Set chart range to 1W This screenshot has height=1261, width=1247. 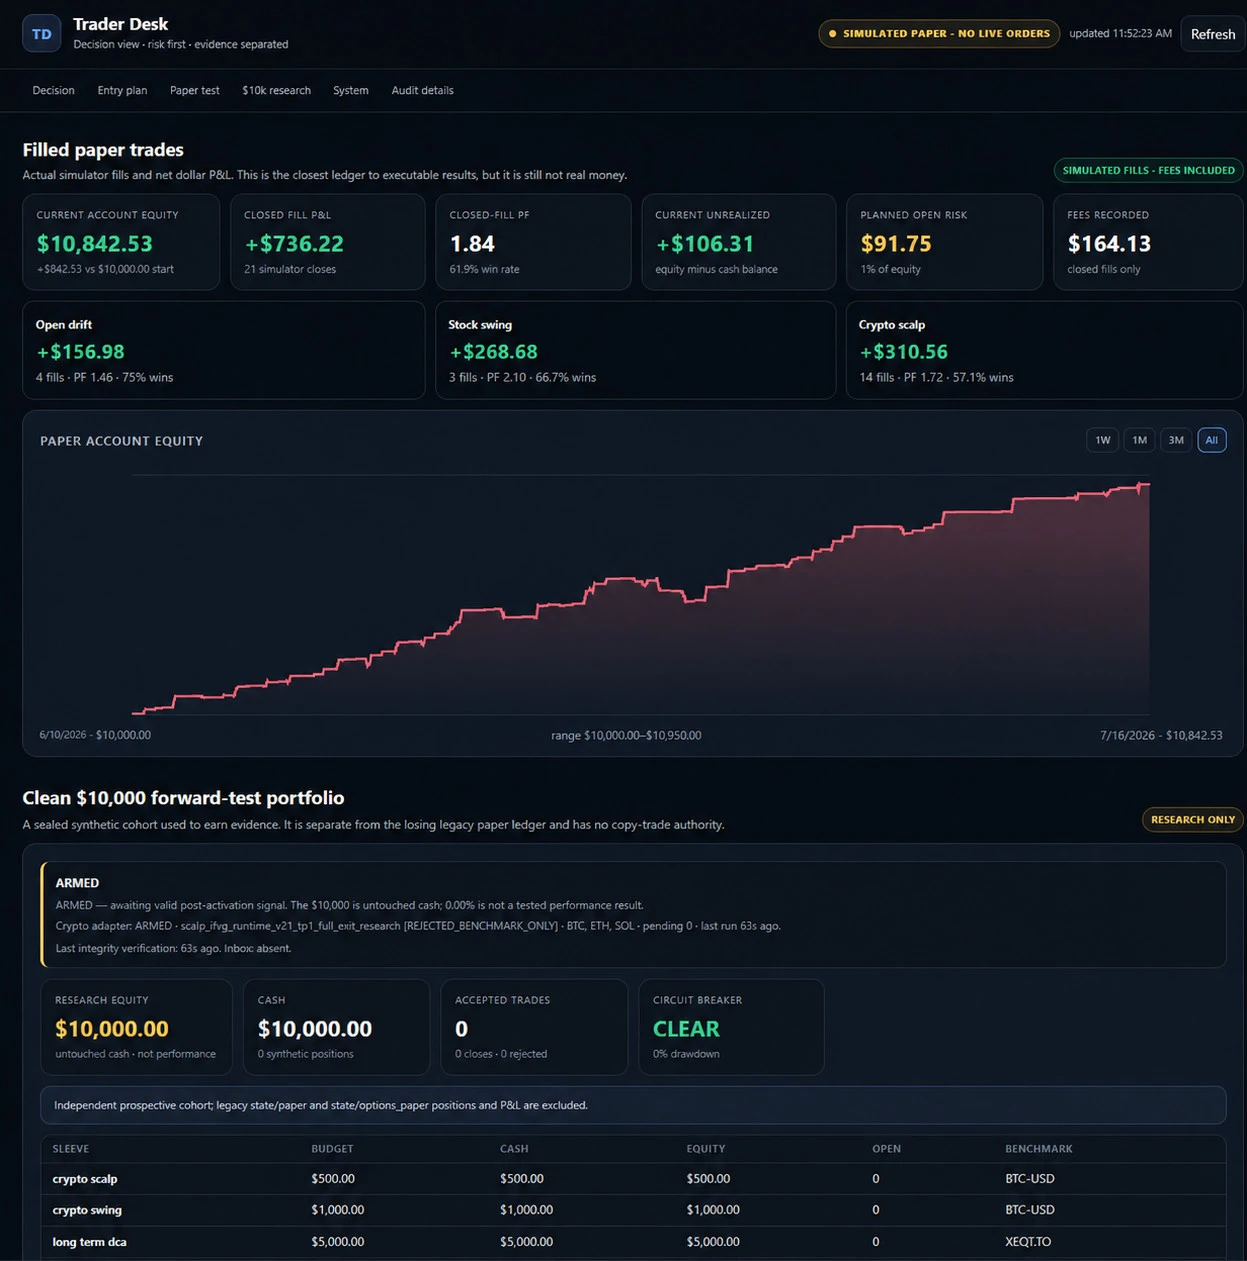pos(1102,440)
